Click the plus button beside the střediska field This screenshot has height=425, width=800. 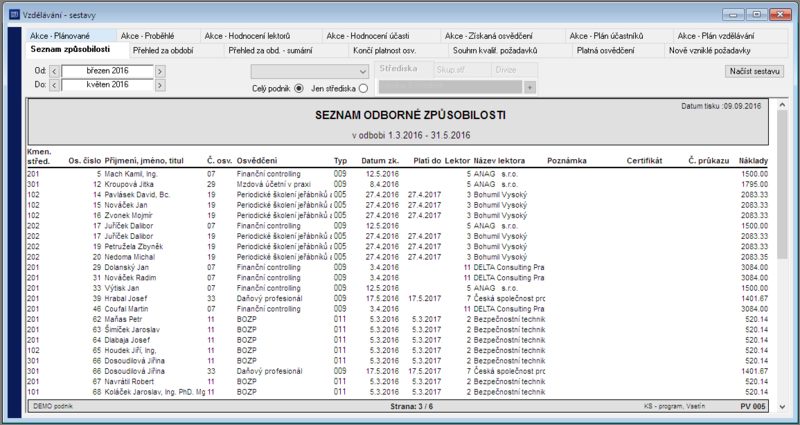click(530, 88)
